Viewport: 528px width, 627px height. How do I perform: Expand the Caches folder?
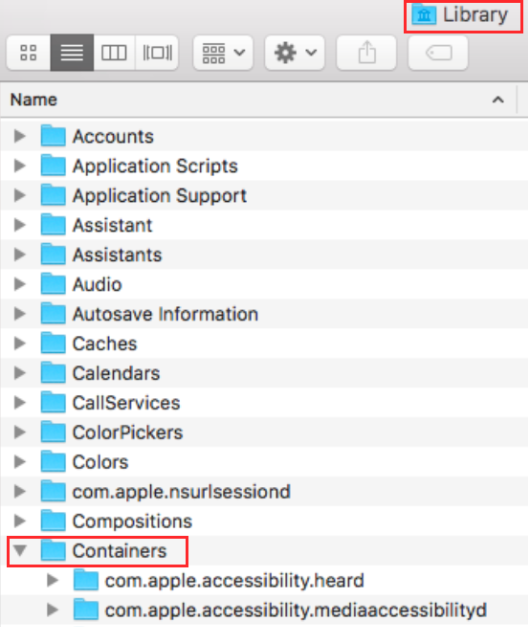pos(20,343)
